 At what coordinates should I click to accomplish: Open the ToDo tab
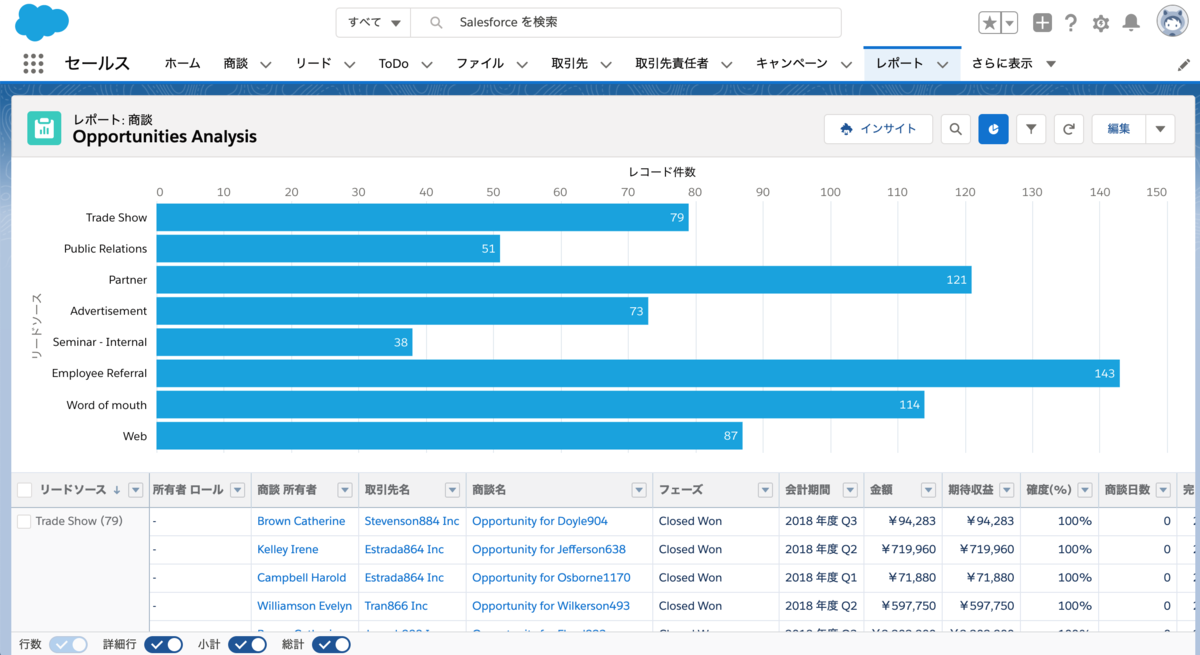393,63
